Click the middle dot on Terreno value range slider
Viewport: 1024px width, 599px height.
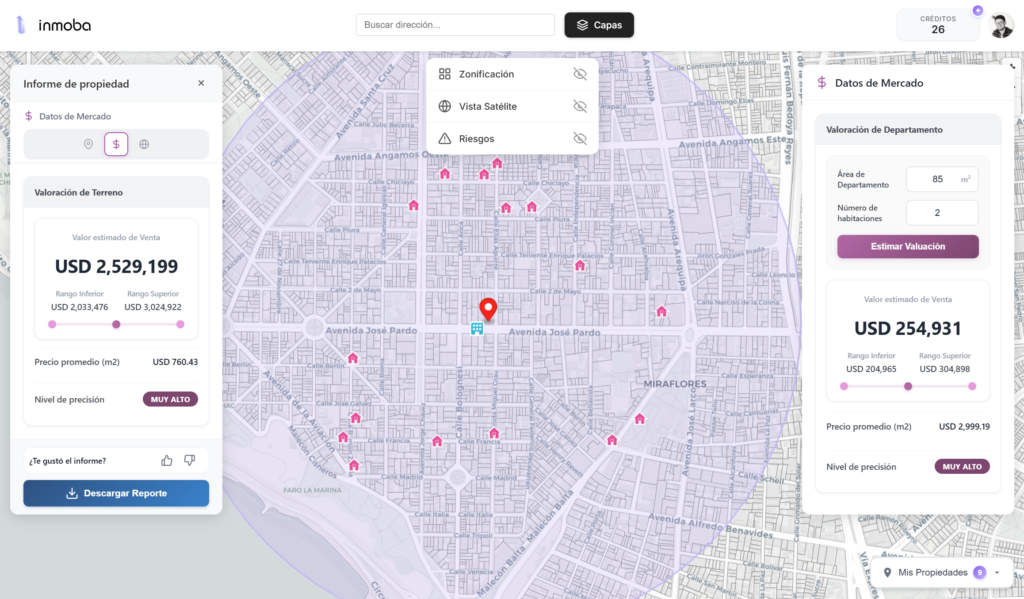click(x=116, y=324)
